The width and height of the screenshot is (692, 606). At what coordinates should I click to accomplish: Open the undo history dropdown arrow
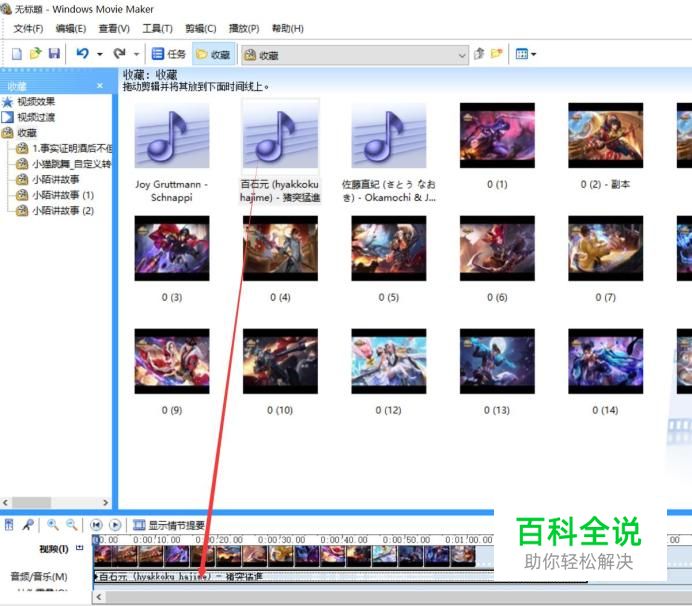(x=100, y=54)
